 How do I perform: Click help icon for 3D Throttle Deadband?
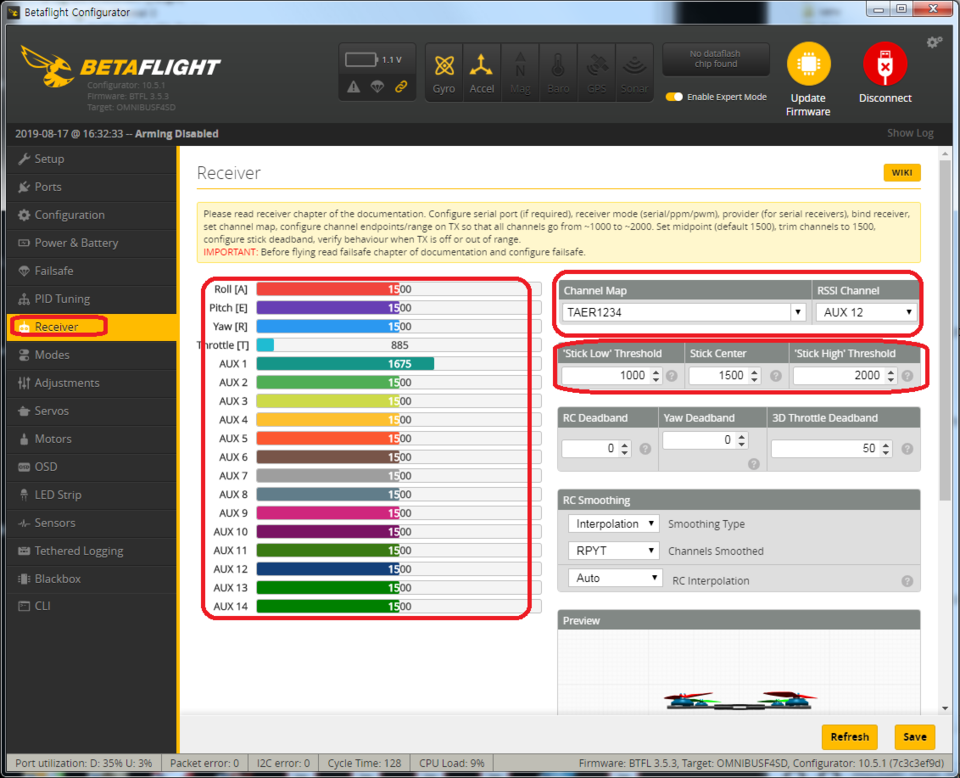(x=907, y=449)
